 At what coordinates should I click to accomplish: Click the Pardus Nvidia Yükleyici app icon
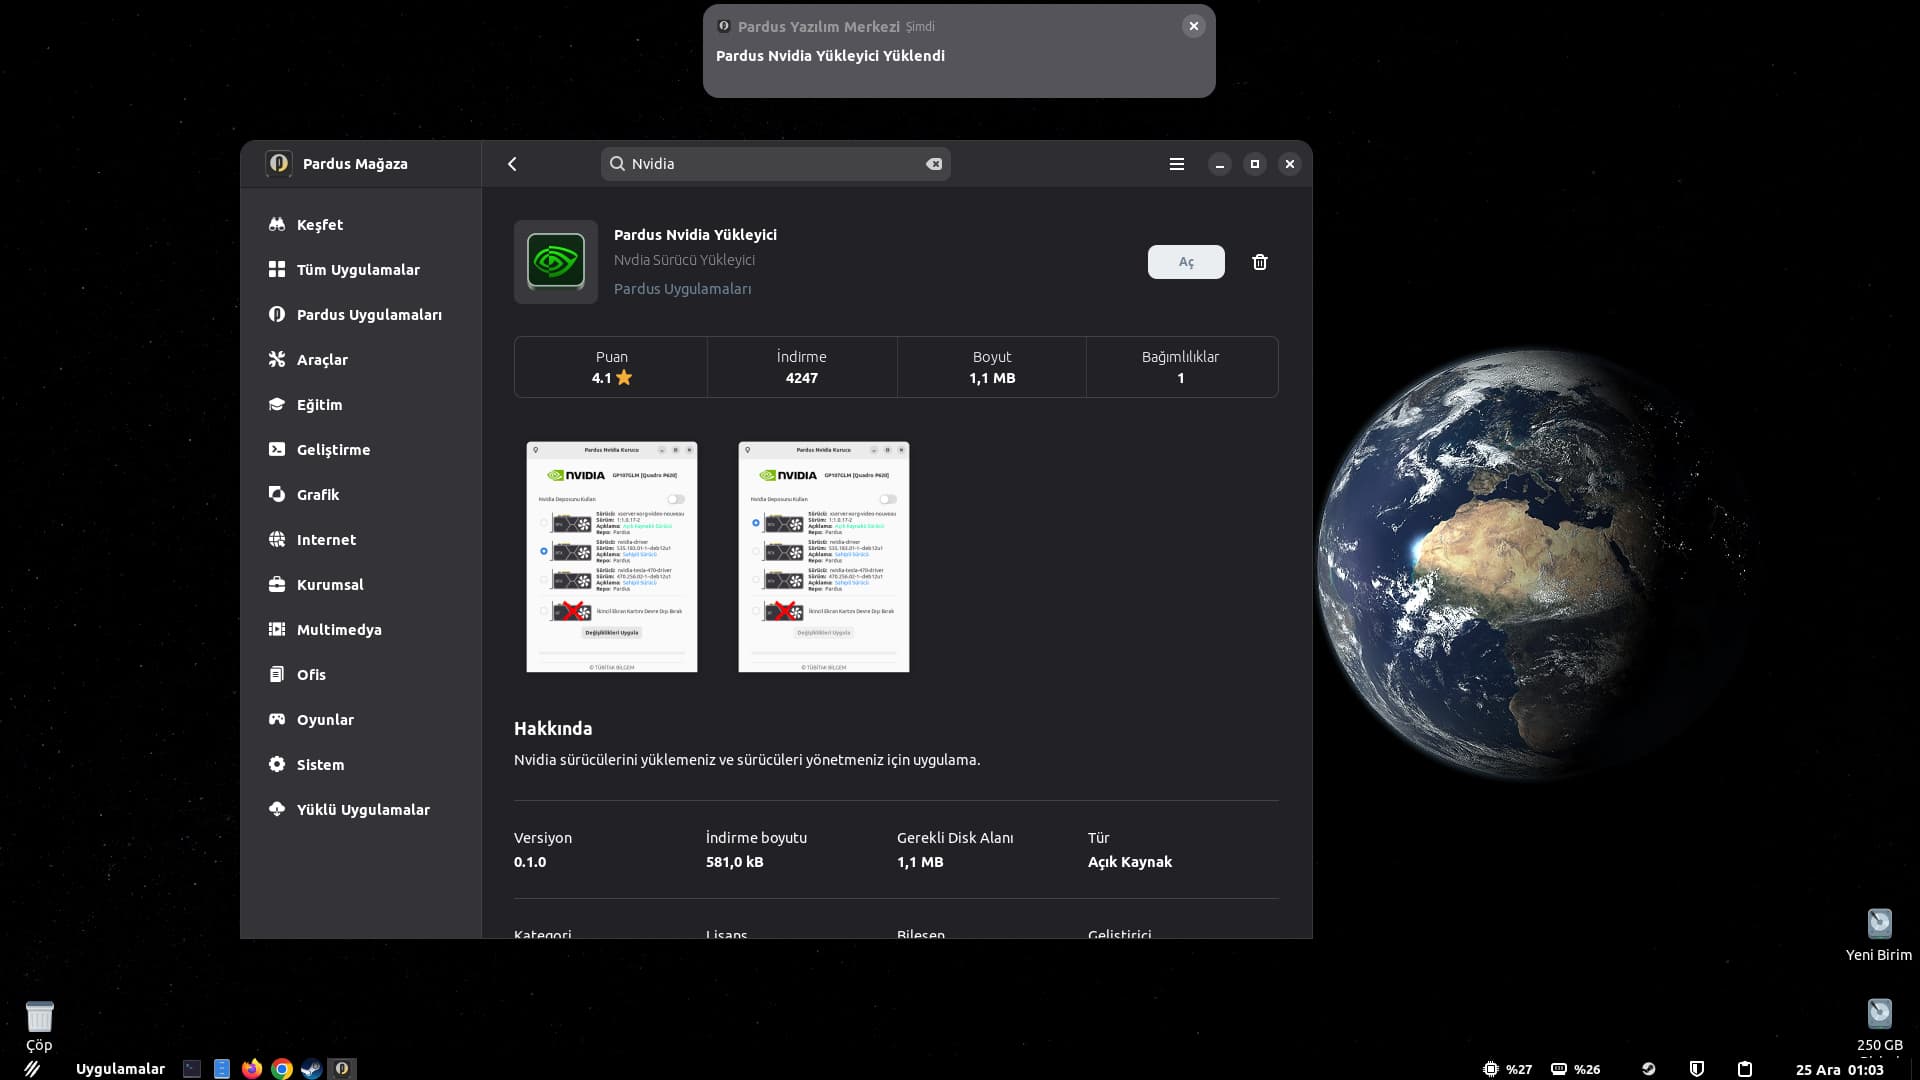click(x=556, y=261)
